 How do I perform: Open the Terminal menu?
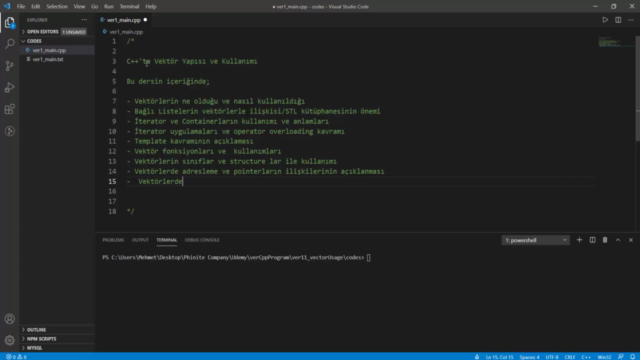tap(129, 7)
